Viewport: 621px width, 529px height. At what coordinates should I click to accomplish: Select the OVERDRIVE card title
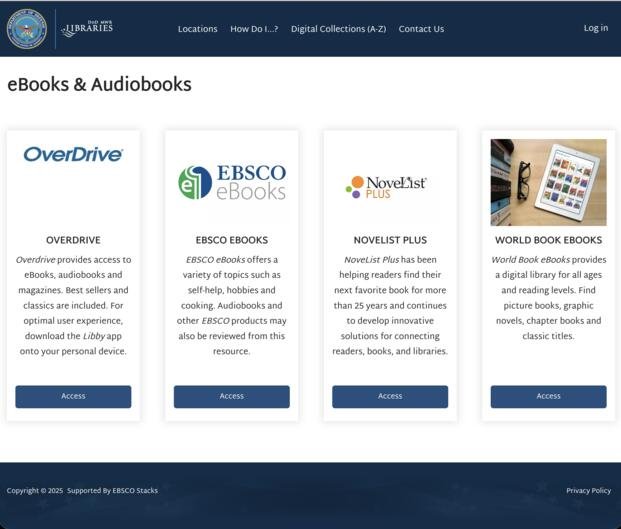73,240
